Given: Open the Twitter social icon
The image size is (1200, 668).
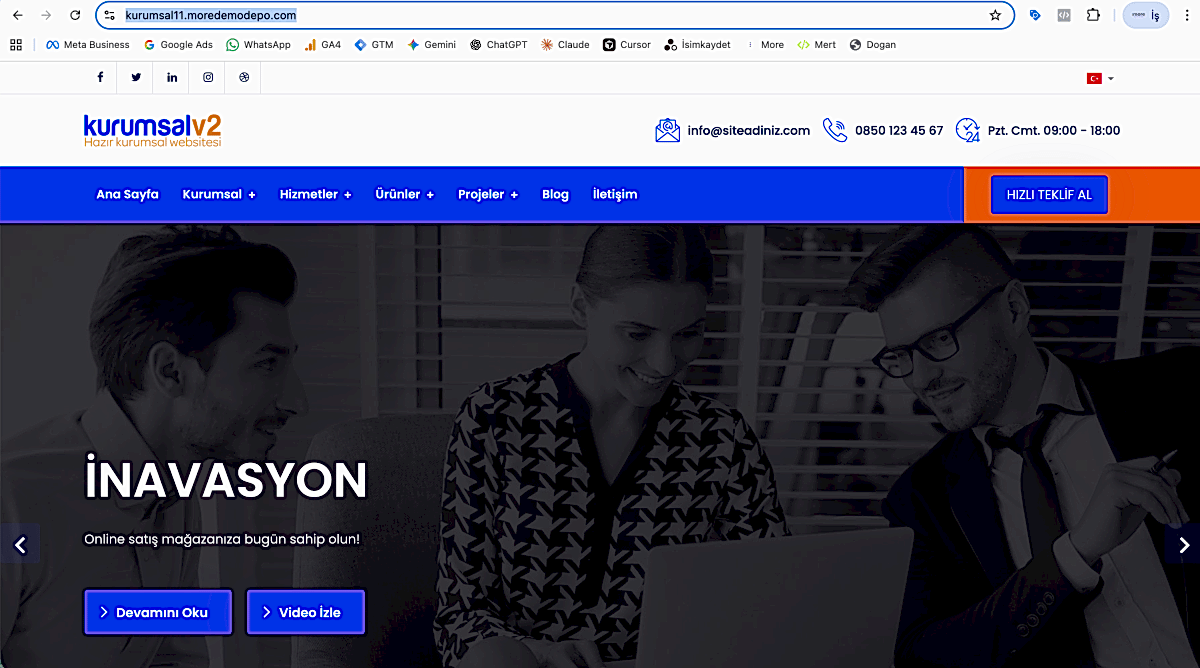Looking at the screenshot, I should pyautogui.click(x=136, y=78).
